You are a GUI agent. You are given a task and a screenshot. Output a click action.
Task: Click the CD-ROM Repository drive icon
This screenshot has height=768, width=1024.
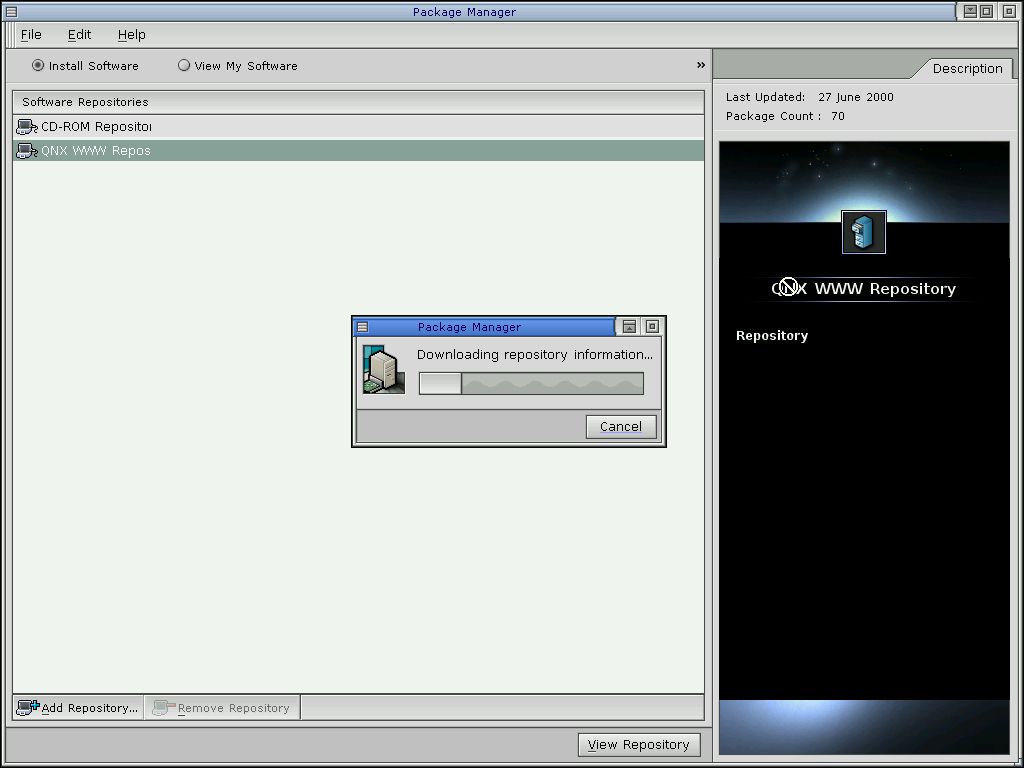point(26,127)
